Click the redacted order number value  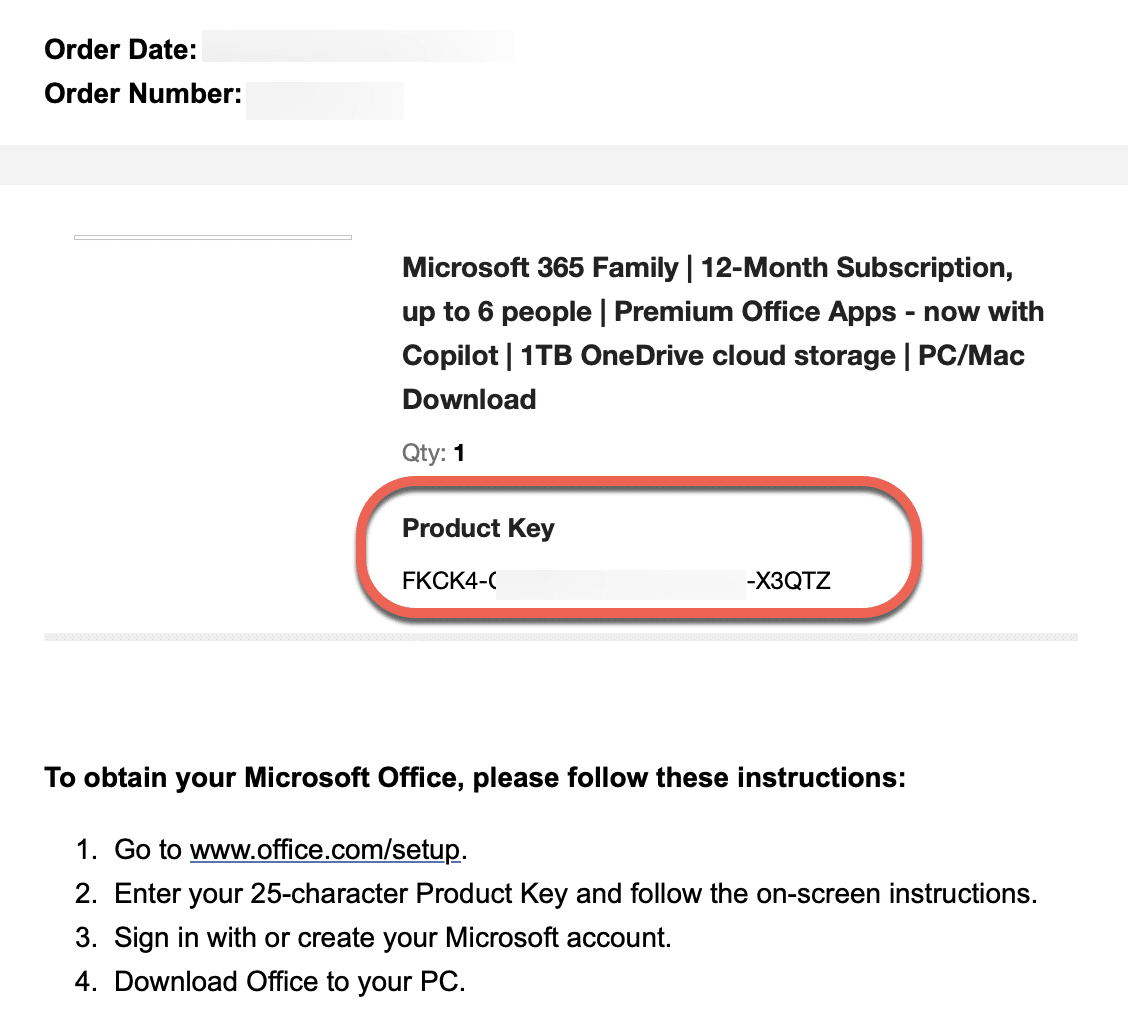(325, 101)
